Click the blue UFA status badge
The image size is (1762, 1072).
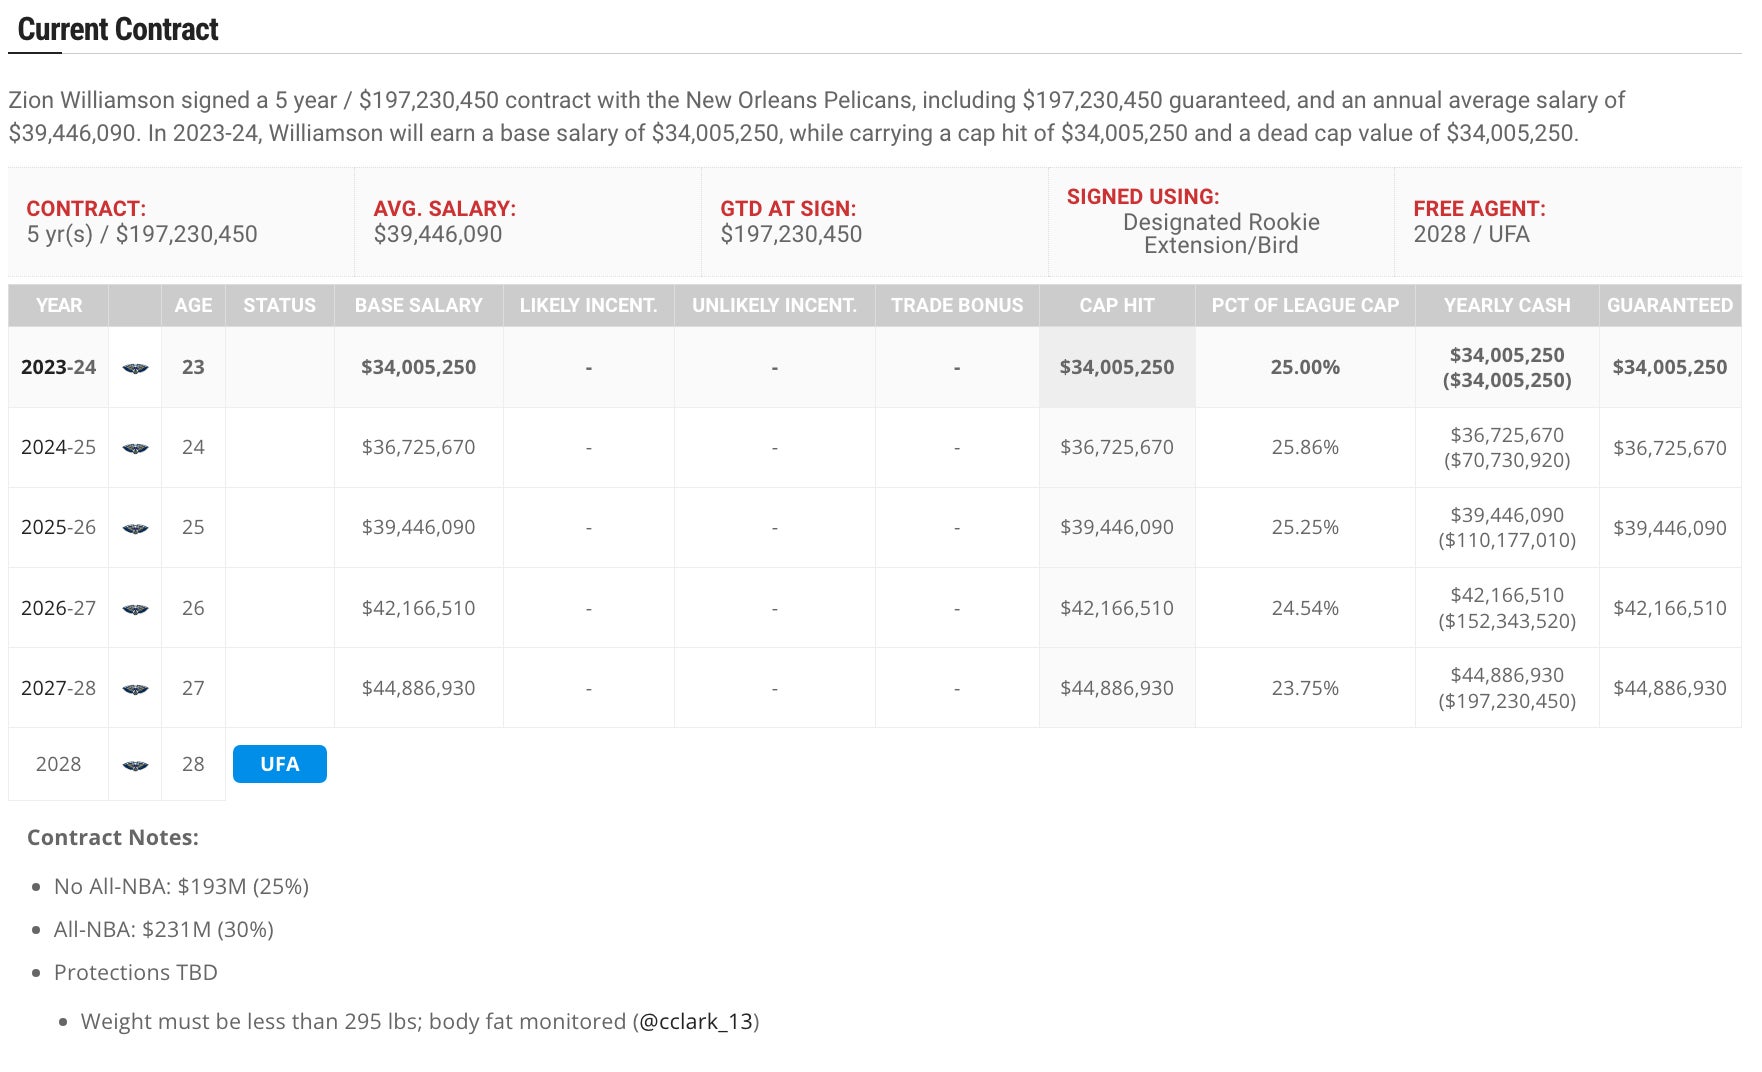point(279,764)
